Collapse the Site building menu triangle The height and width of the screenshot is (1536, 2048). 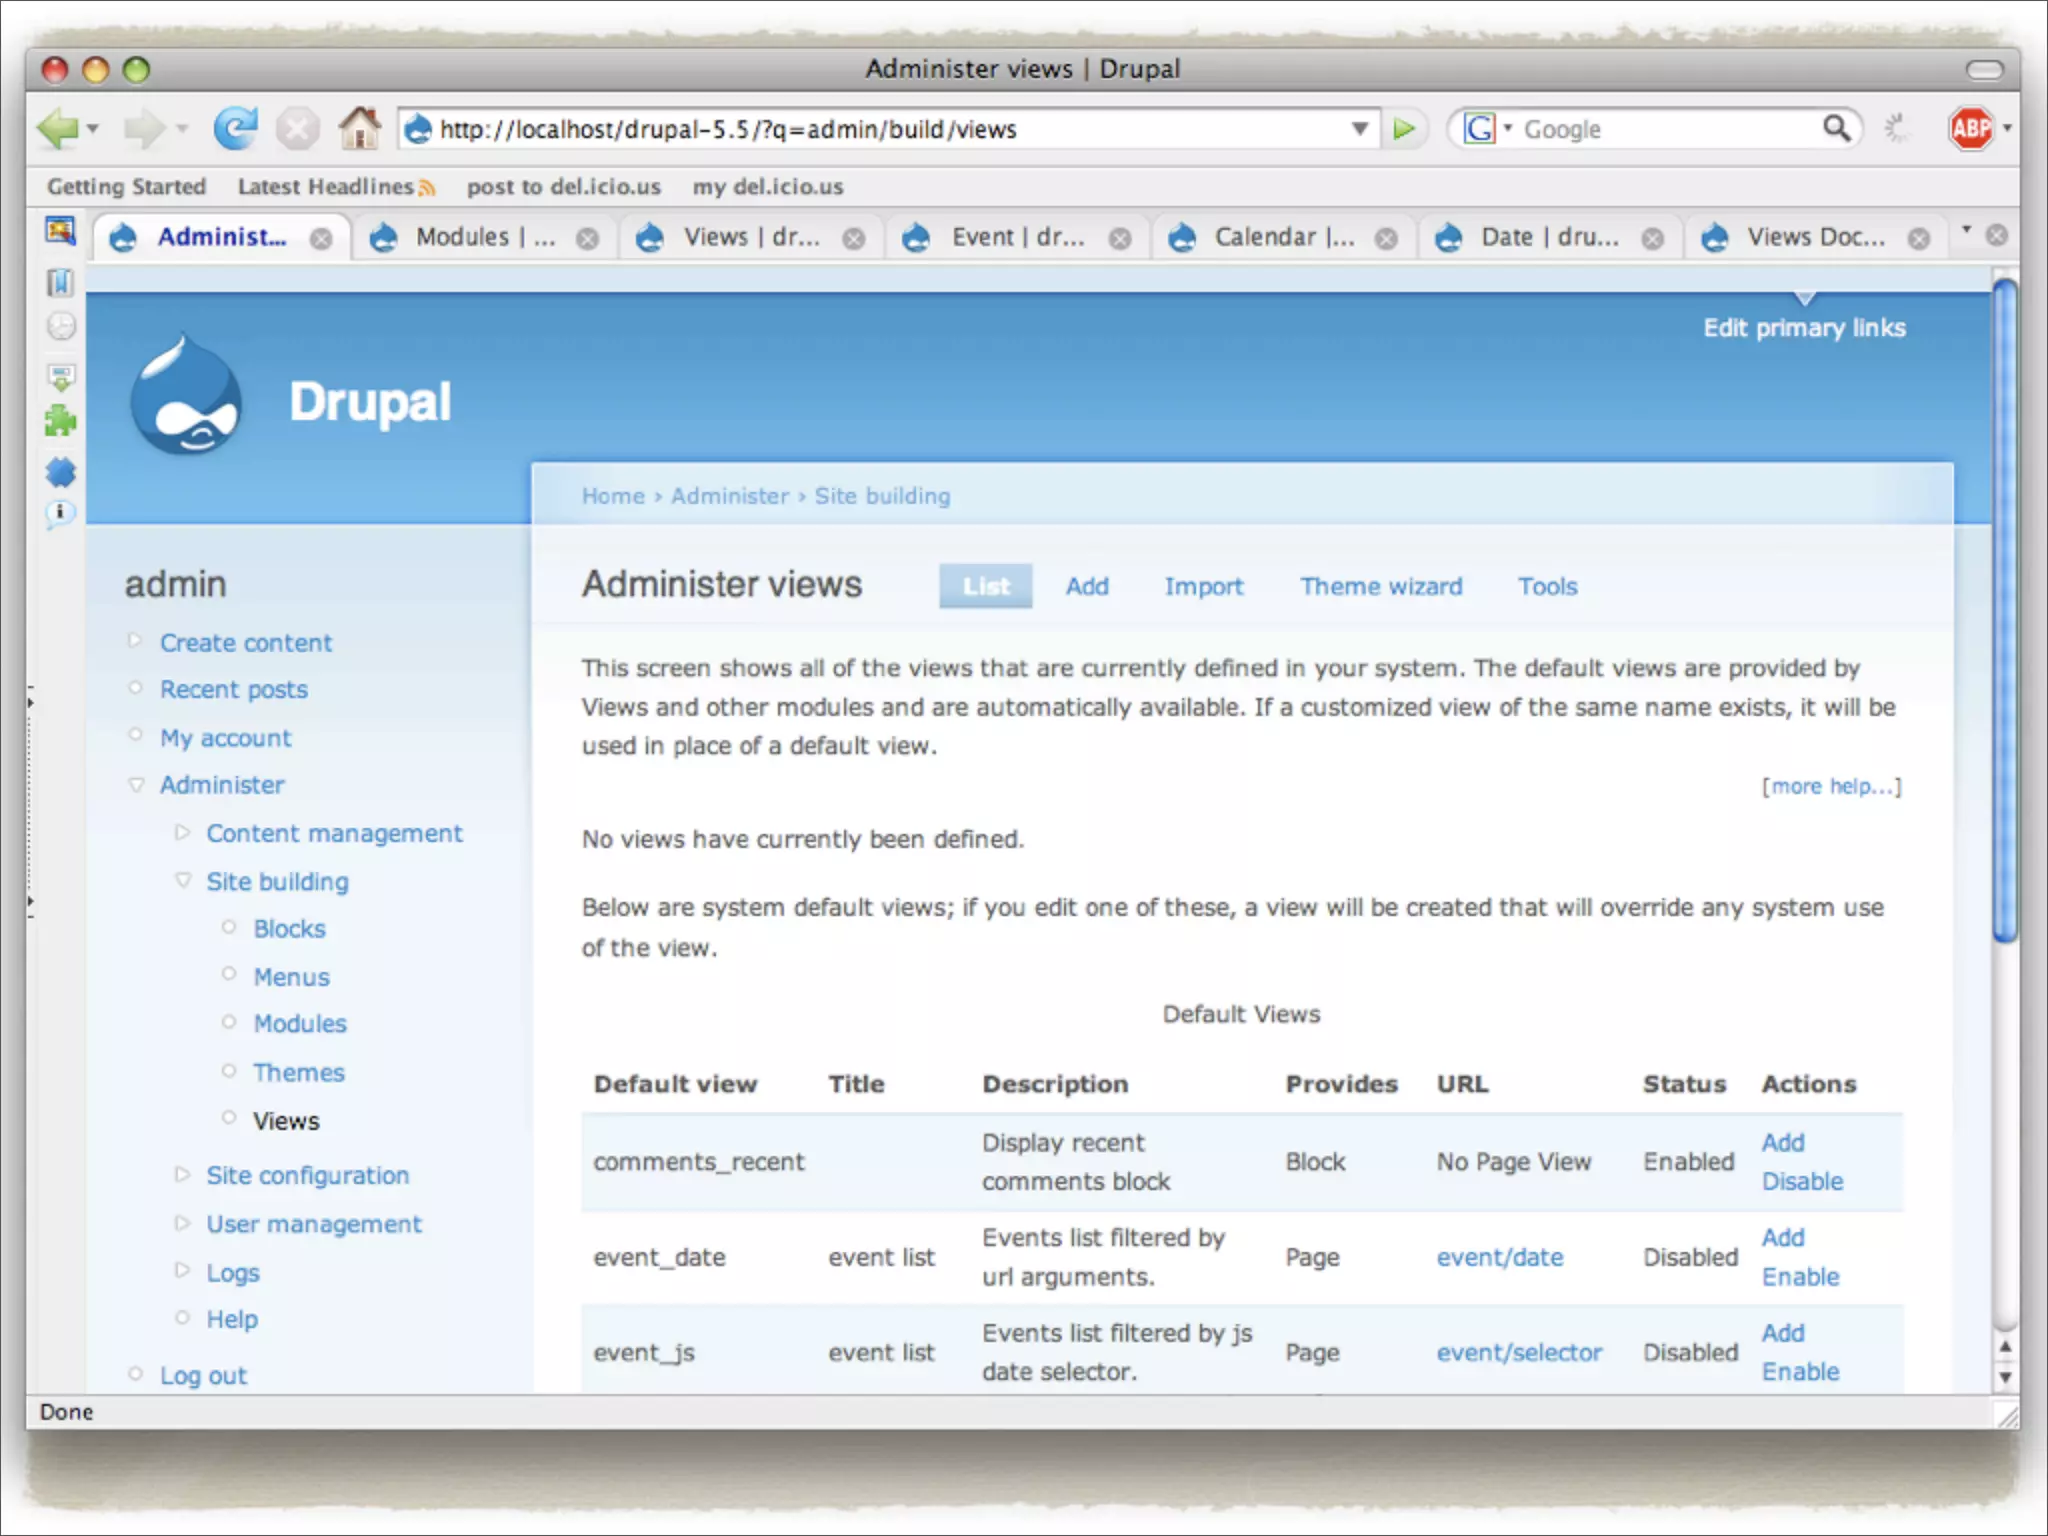pos(183,880)
